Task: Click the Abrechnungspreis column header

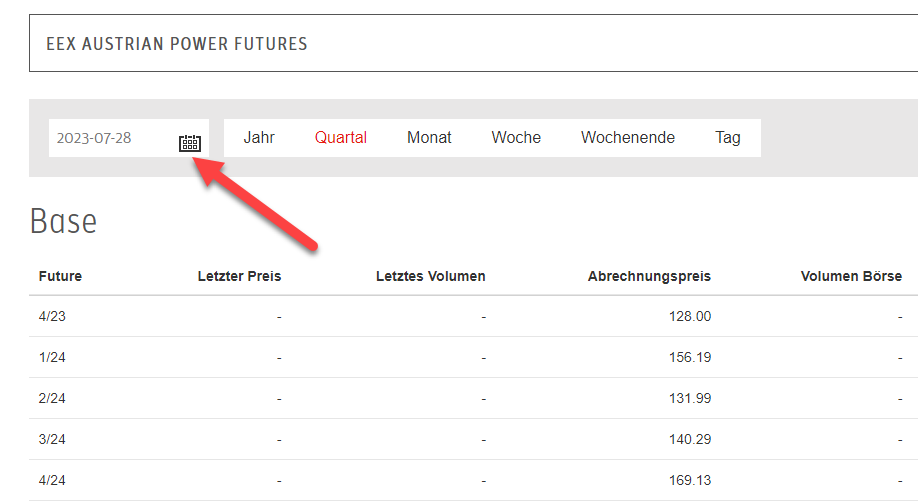Action: tap(649, 276)
